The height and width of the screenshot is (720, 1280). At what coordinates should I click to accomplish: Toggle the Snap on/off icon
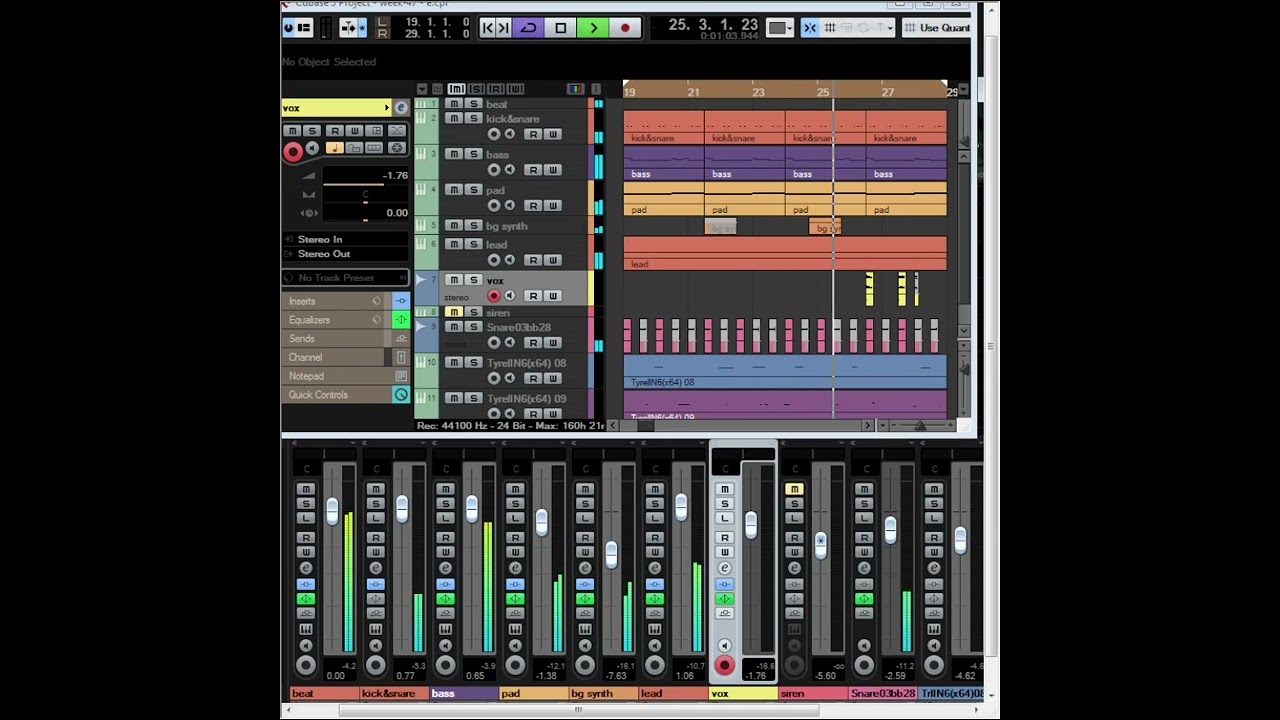point(810,28)
